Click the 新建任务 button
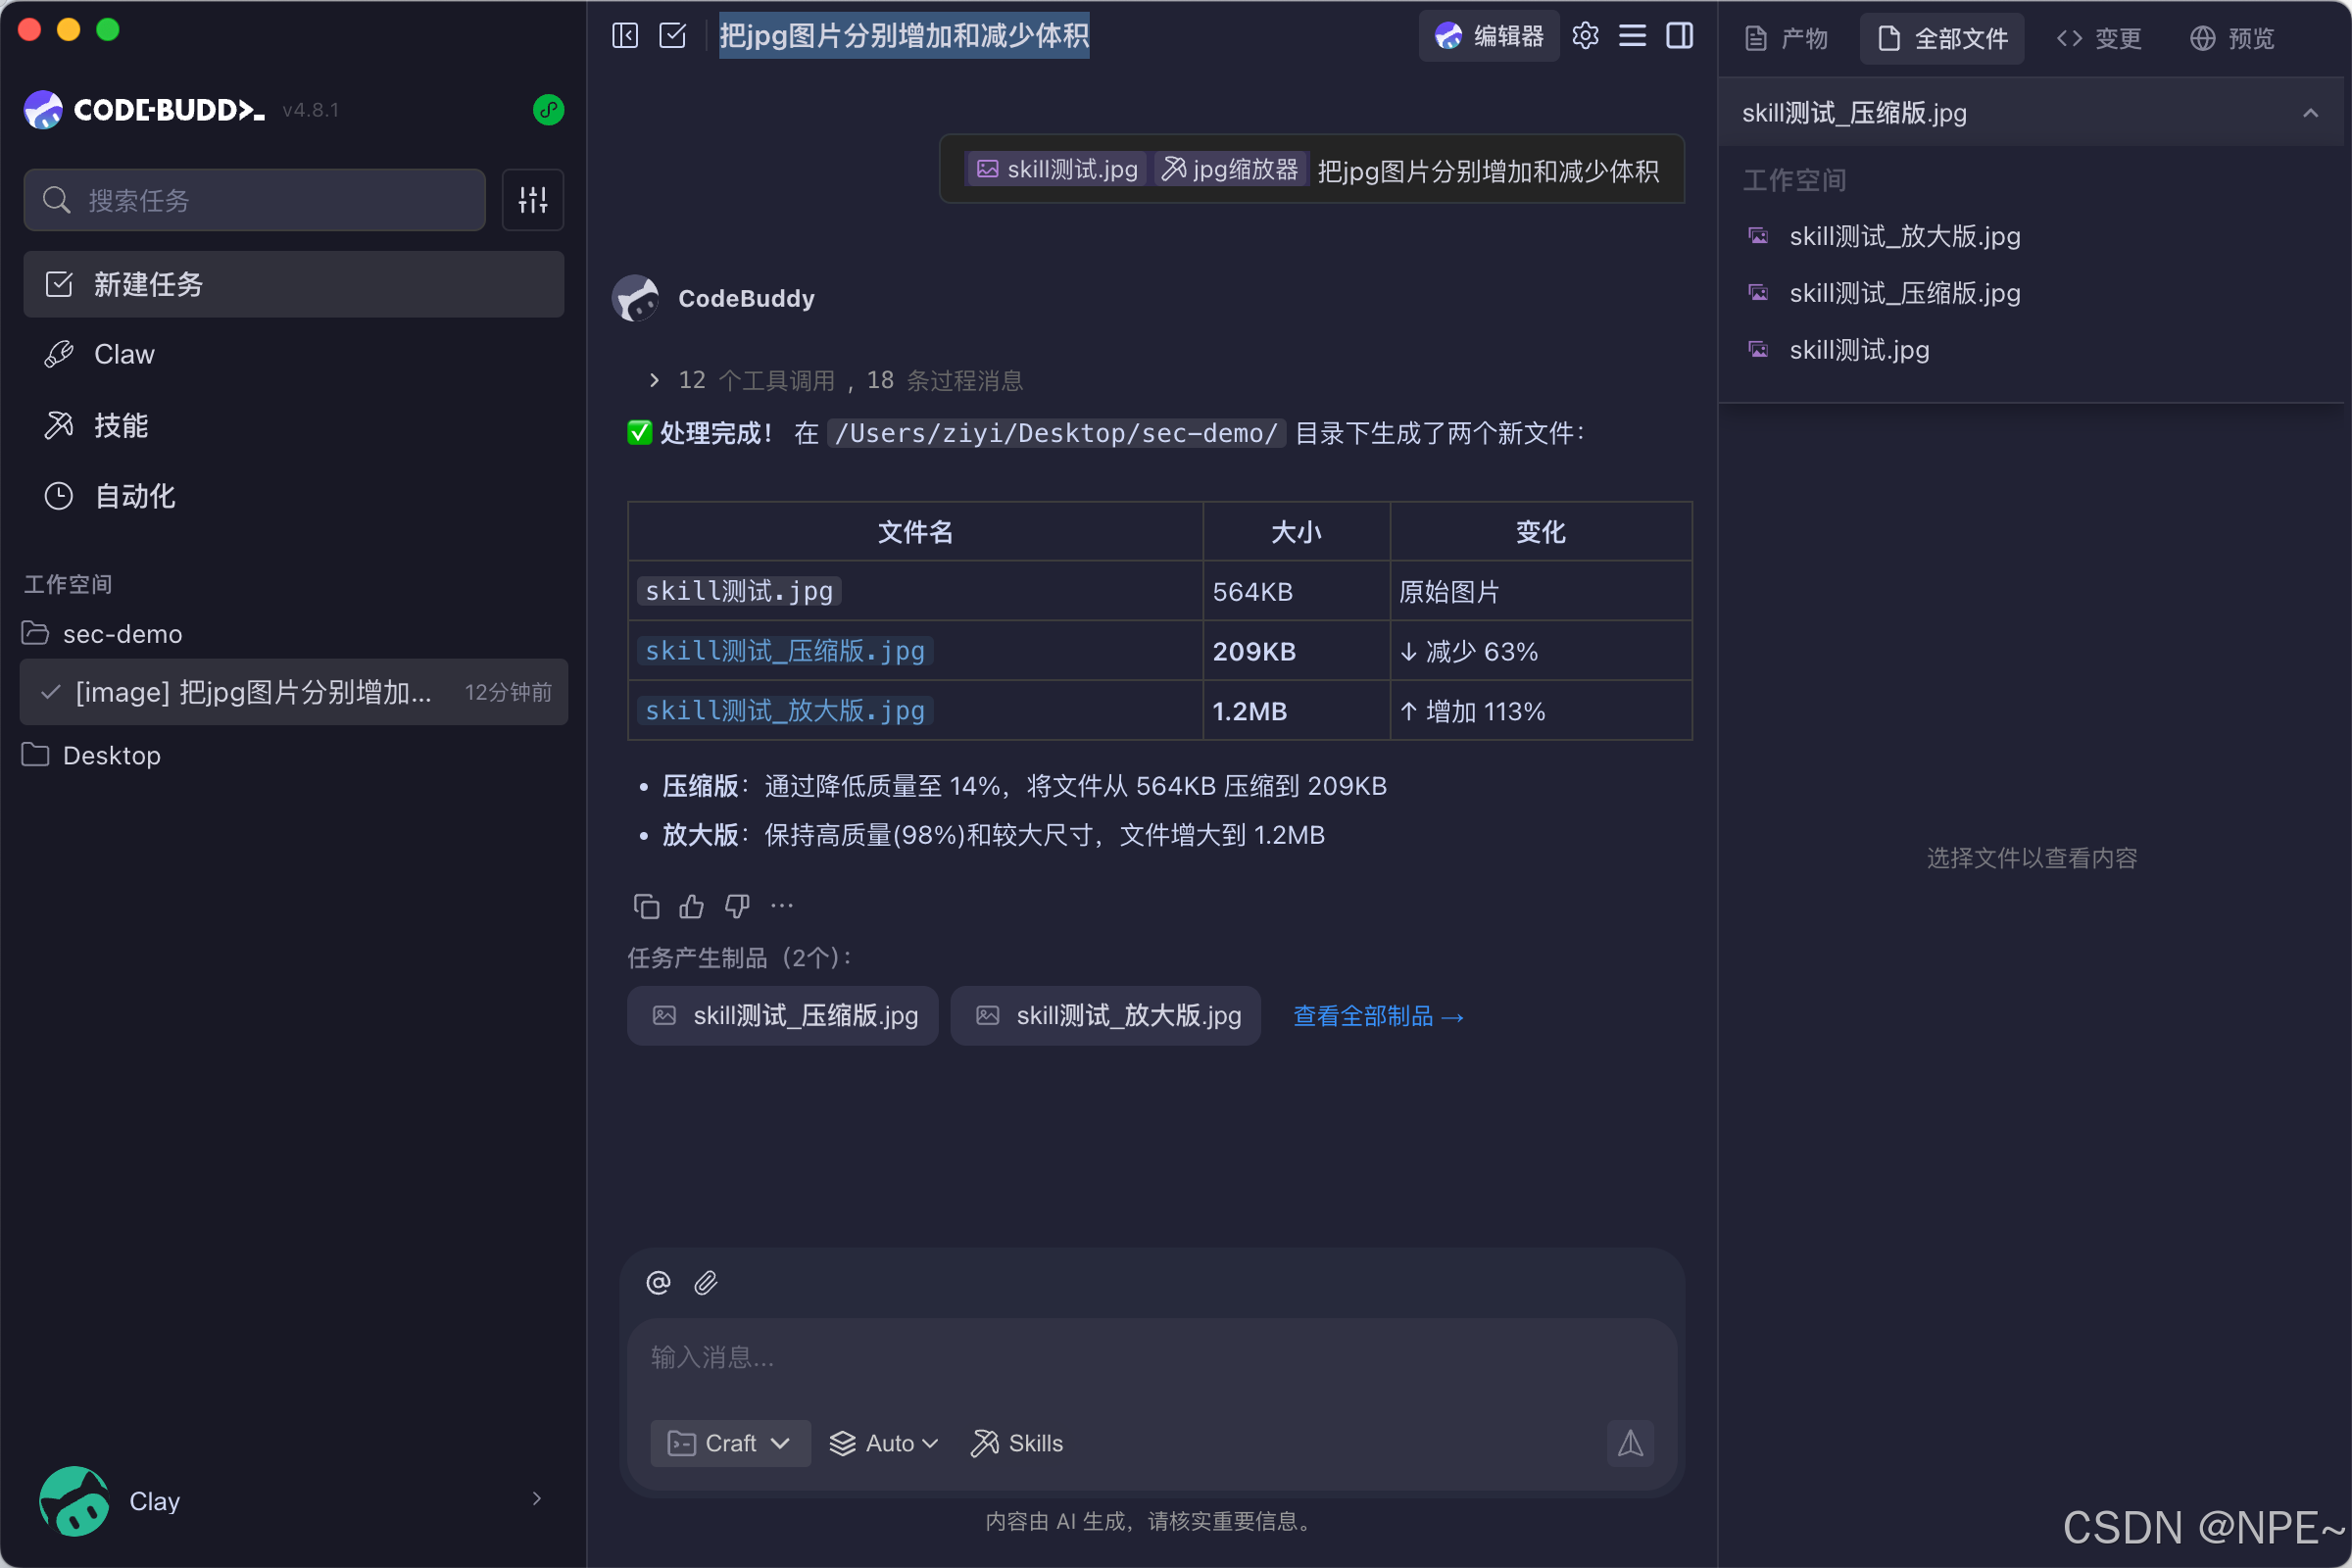The width and height of the screenshot is (2352, 1568). (x=148, y=284)
